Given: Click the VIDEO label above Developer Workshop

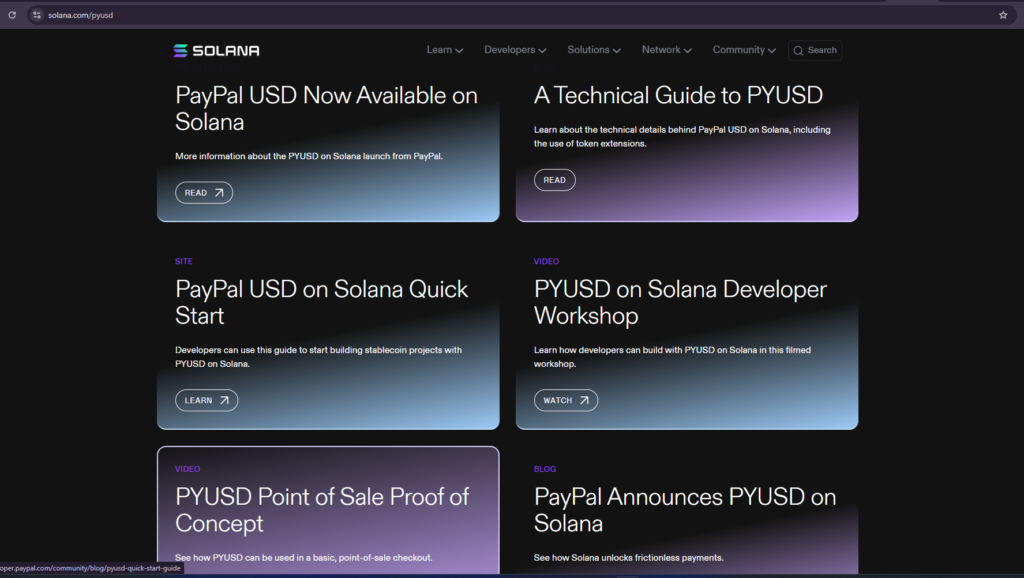Looking at the screenshot, I should (x=546, y=261).
